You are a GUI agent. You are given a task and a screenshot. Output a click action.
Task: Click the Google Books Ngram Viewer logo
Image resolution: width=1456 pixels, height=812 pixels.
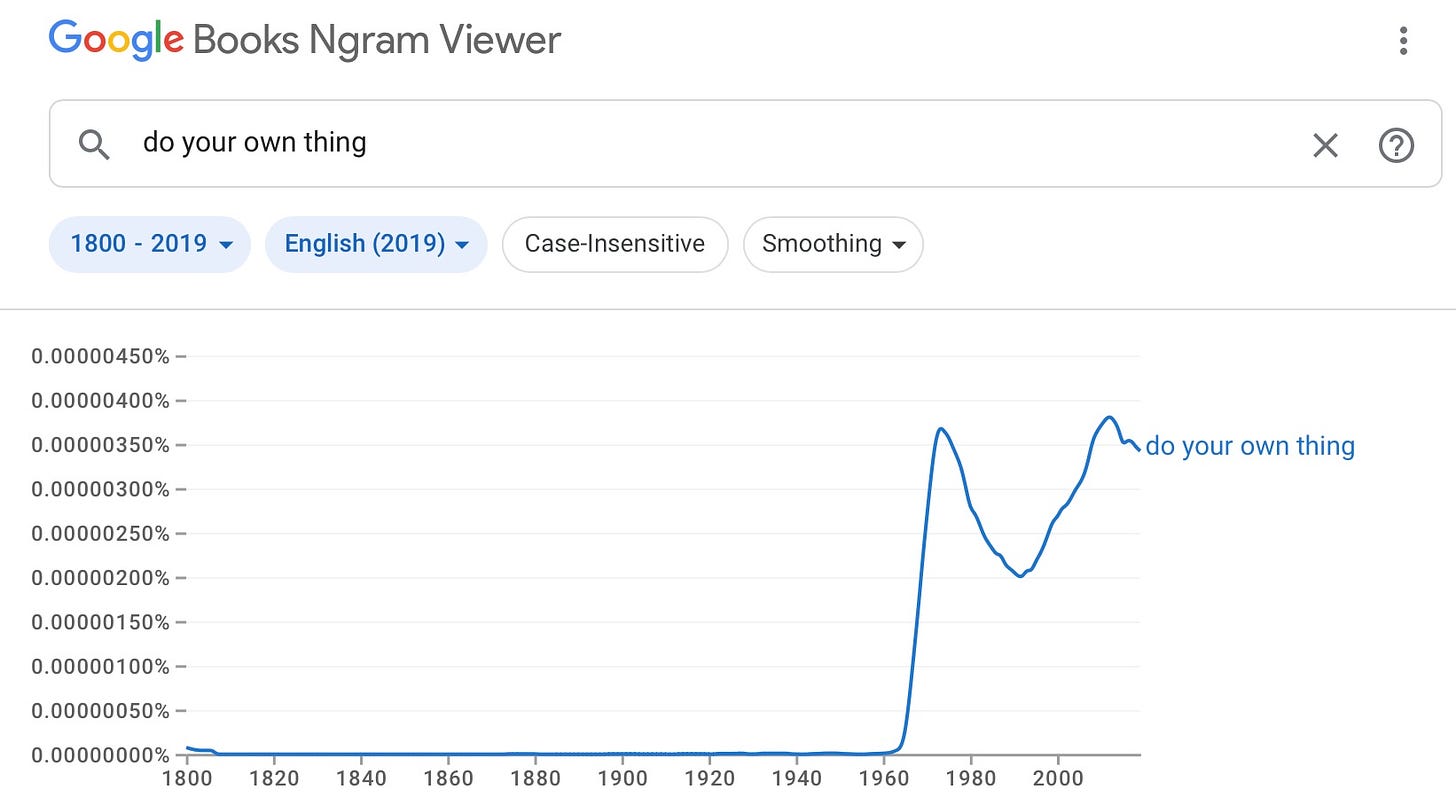pos(304,41)
